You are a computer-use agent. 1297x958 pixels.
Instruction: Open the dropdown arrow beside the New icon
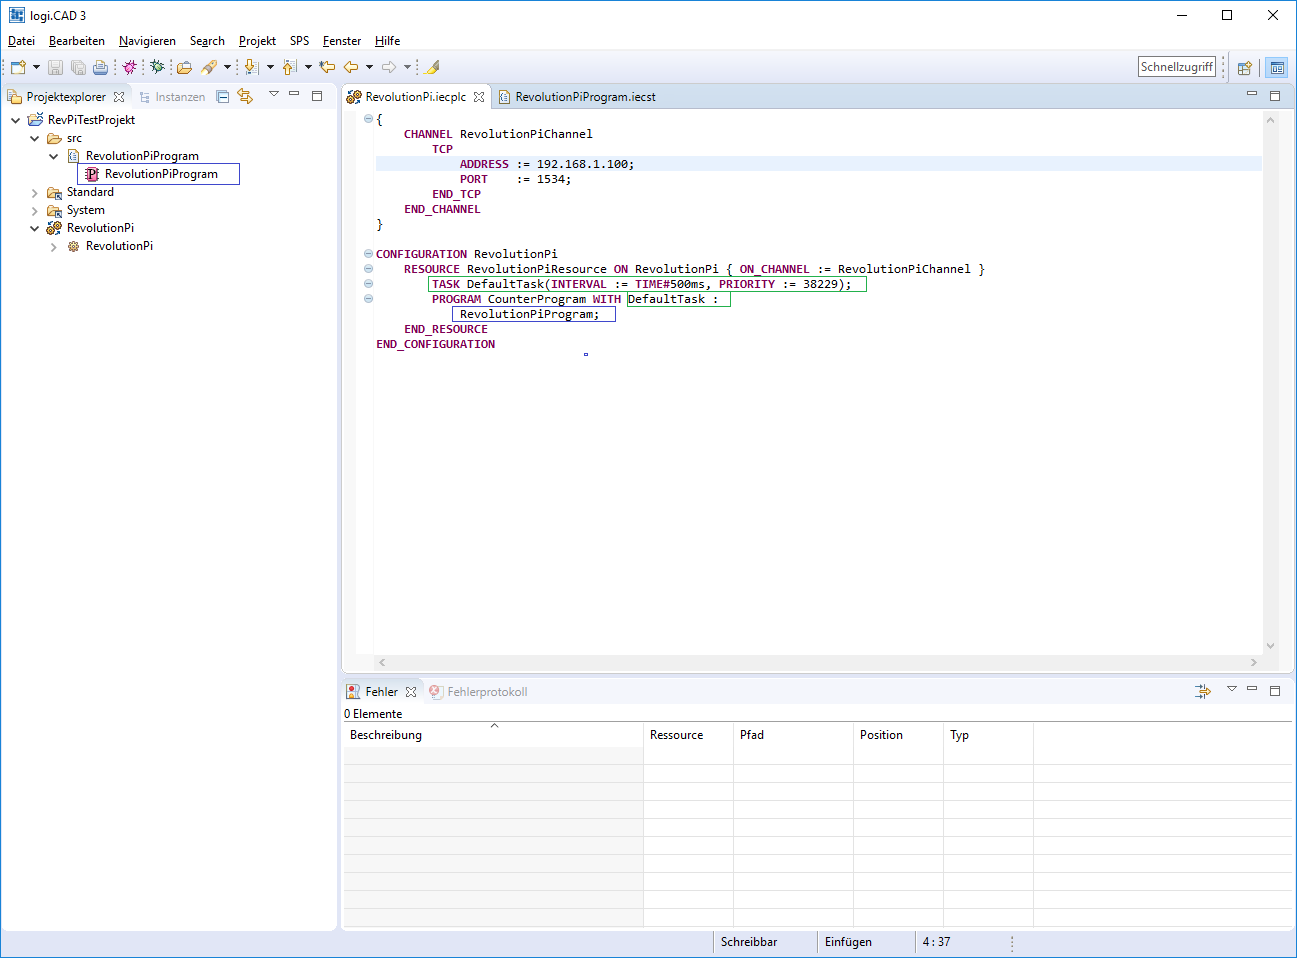pyautogui.click(x=36, y=67)
